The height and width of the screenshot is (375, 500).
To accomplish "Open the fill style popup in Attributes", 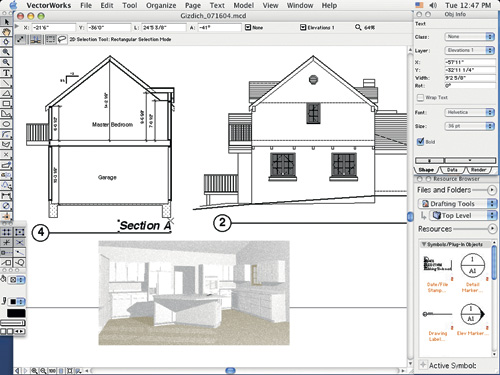I will coord(16,280).
